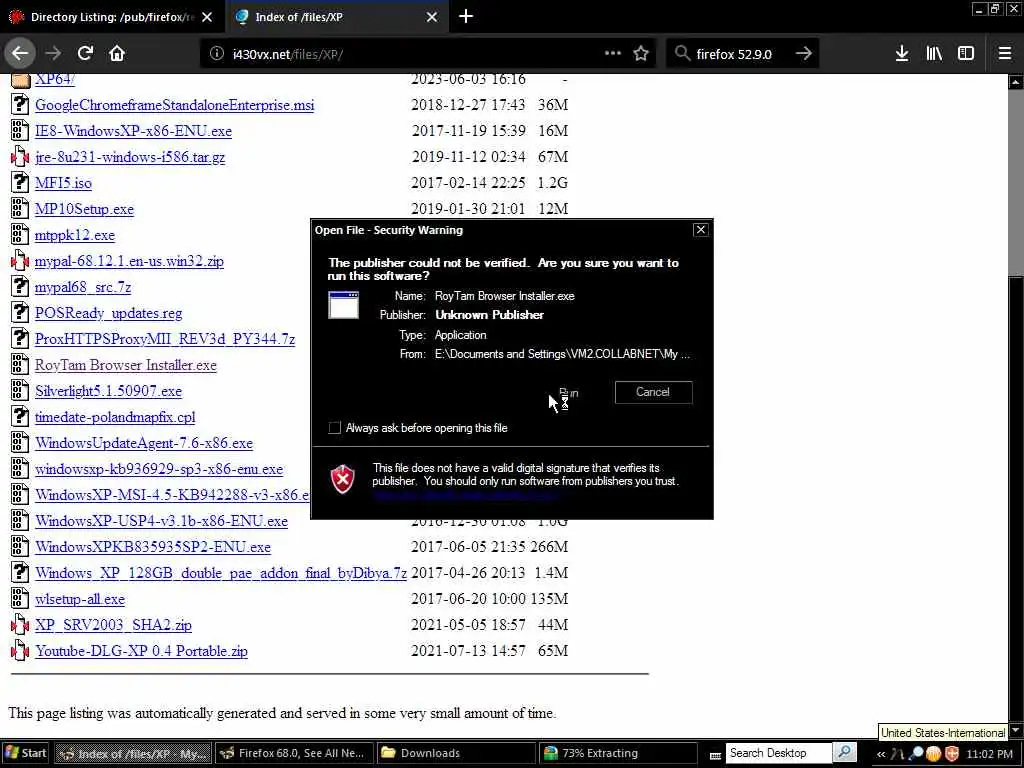
Task: Open mtppk12.exe link
Action: tap(75, 235)
